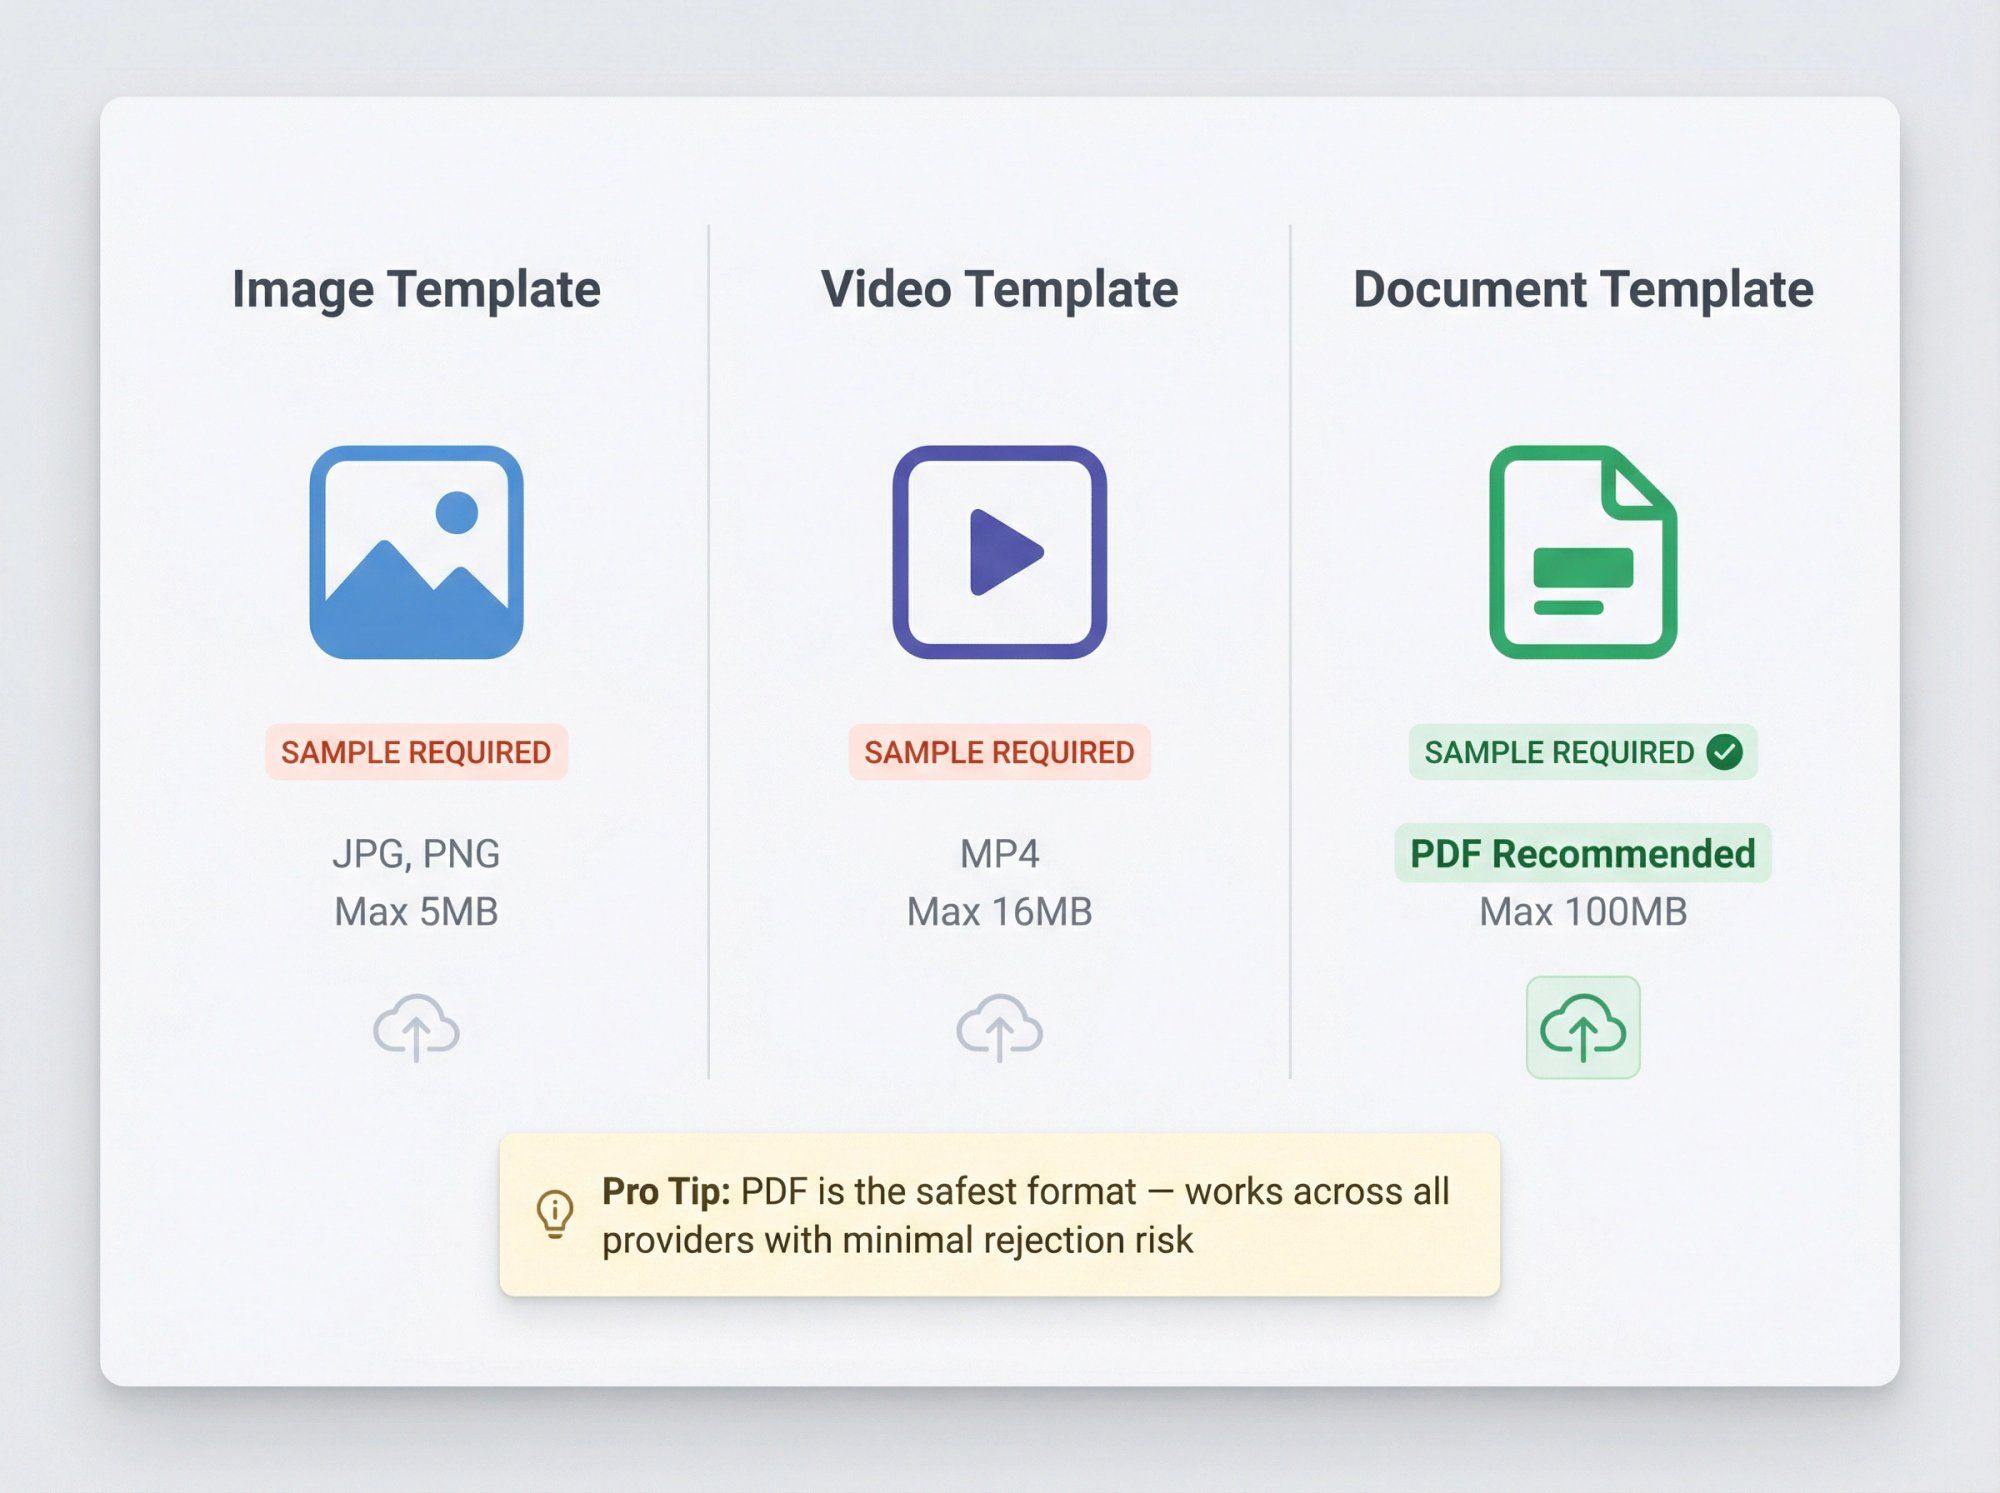Click the JPG, PNG format text

pos(416,854)
